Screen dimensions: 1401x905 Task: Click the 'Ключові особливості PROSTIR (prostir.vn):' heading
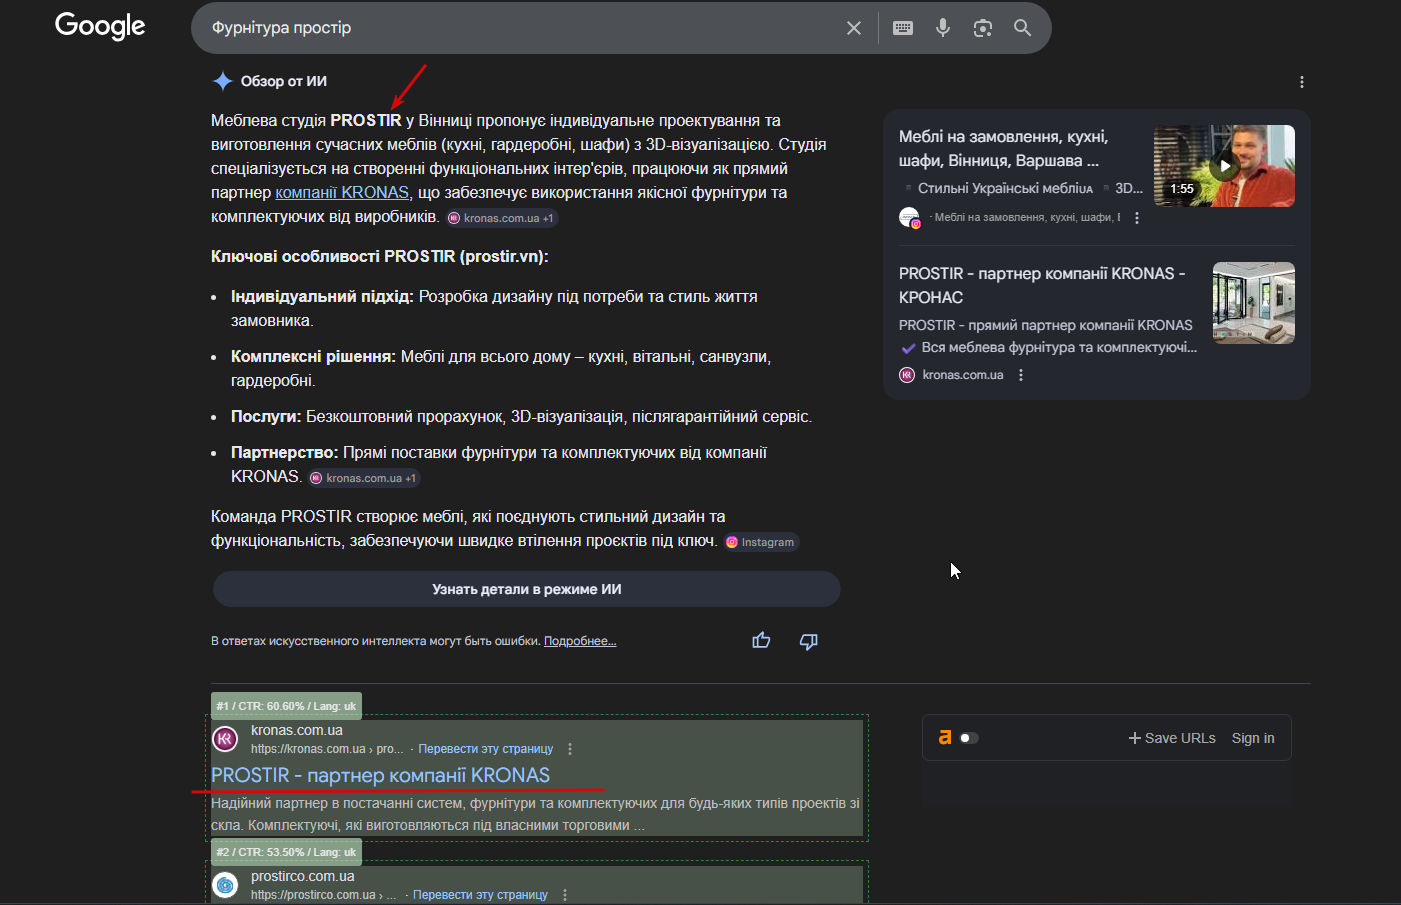(x=380, y=256)
